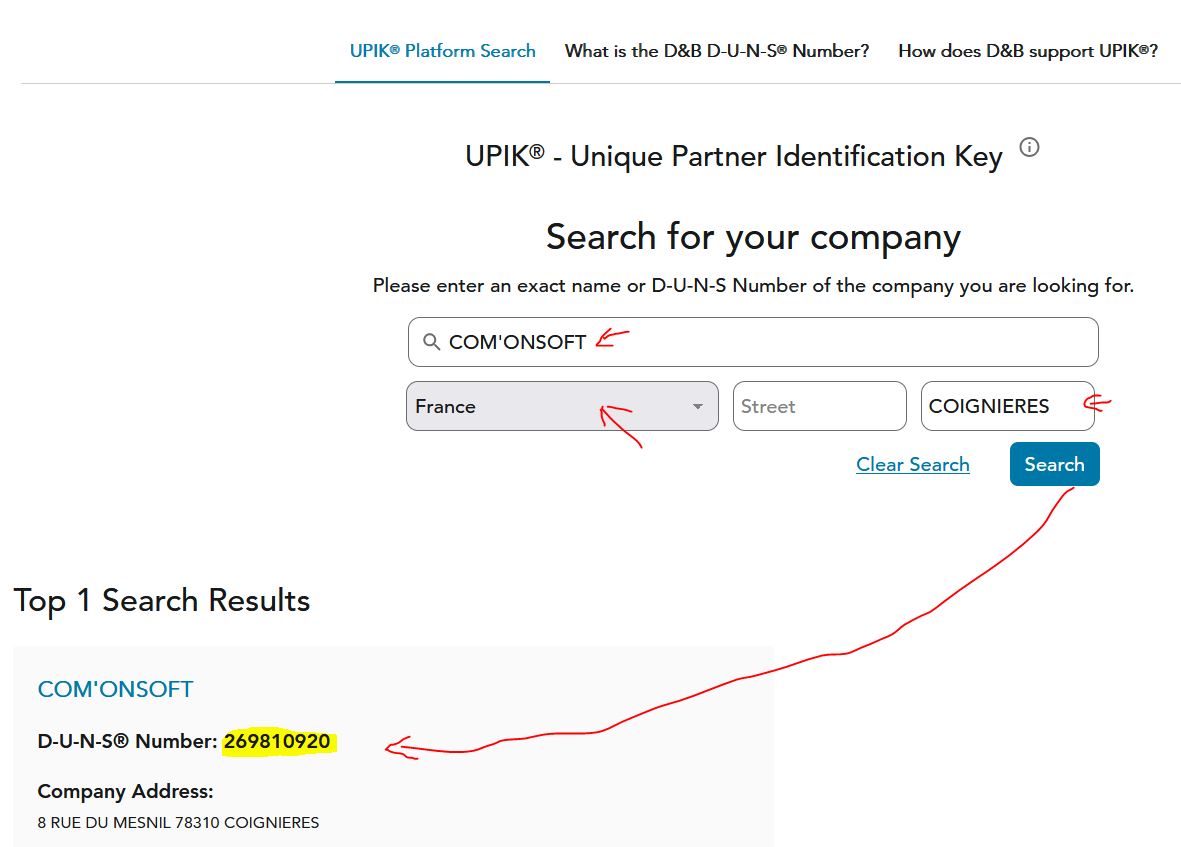Switch to the UPIK Platform Search tab
1181x847 pixels.
coord(442,51)
